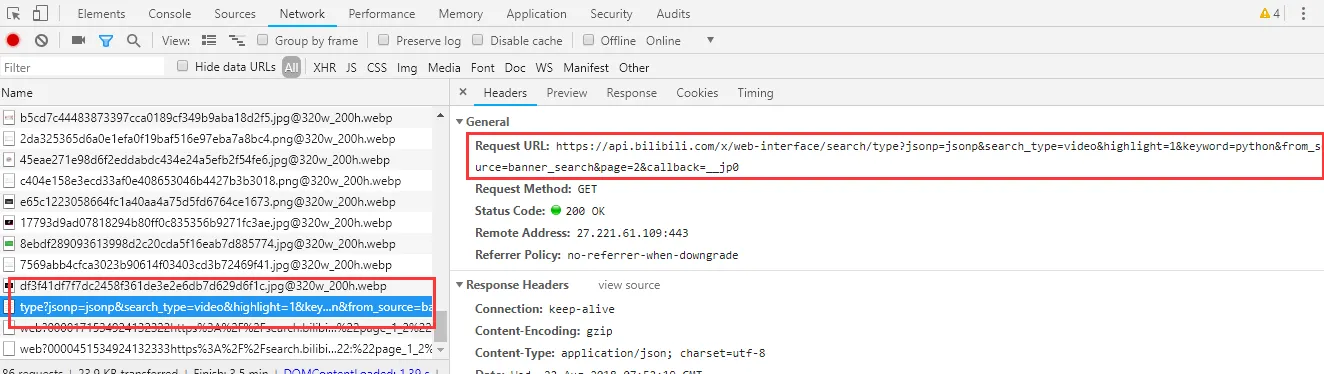Select request 2da325365d6a0e1efa0f19baf516e97eba7a8bc4.png
Viewport: 1324px width, 374px height.
pos(217,138)
